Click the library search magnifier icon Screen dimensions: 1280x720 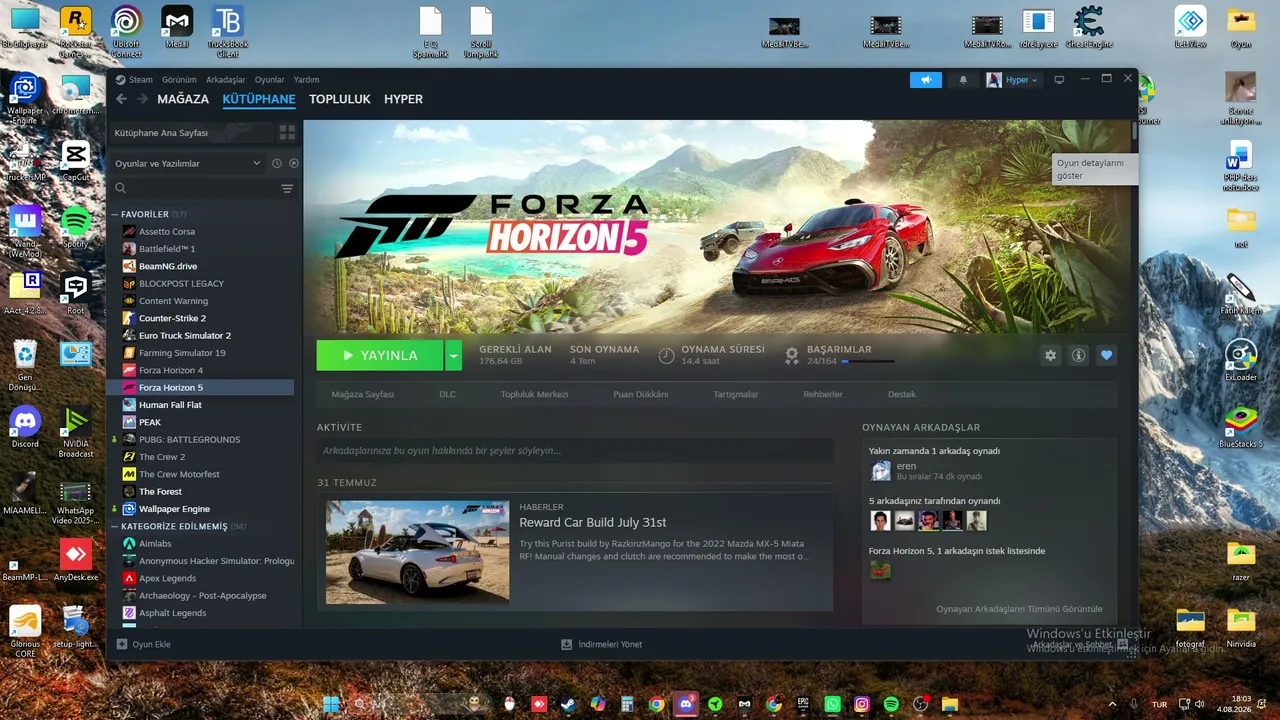(x=121, y=189)
